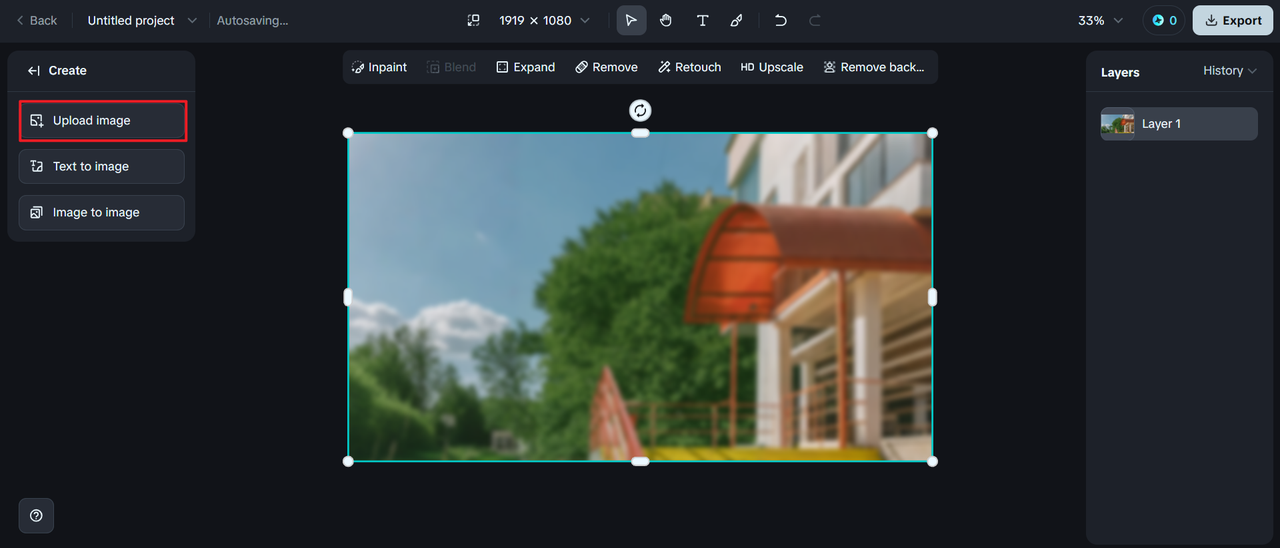Redo the last action

click(815, 20)
